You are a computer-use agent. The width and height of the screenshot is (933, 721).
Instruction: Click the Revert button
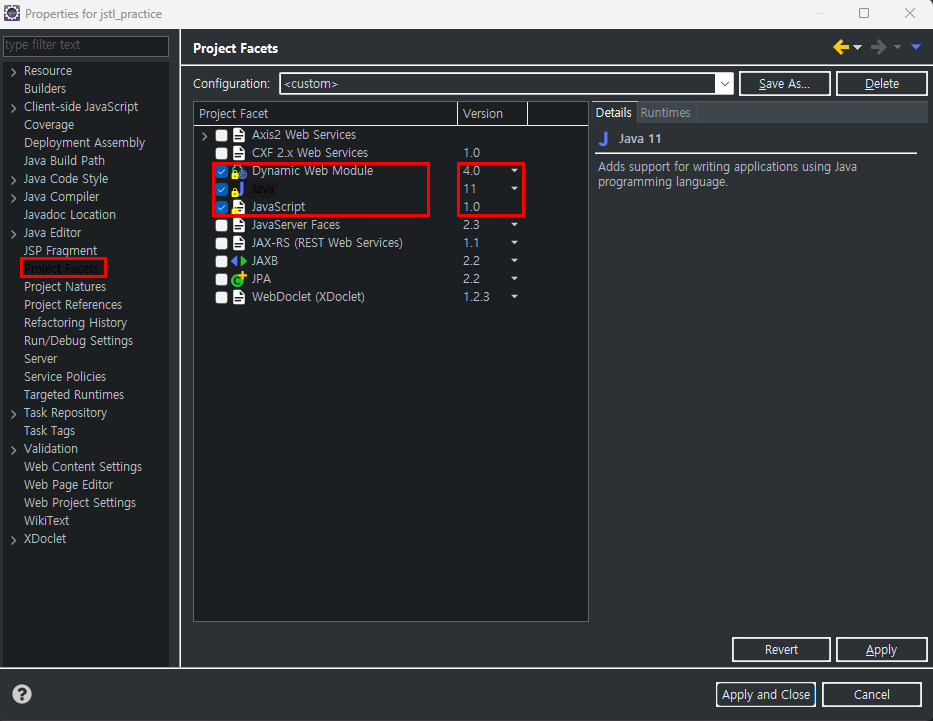tap(781, 650)
